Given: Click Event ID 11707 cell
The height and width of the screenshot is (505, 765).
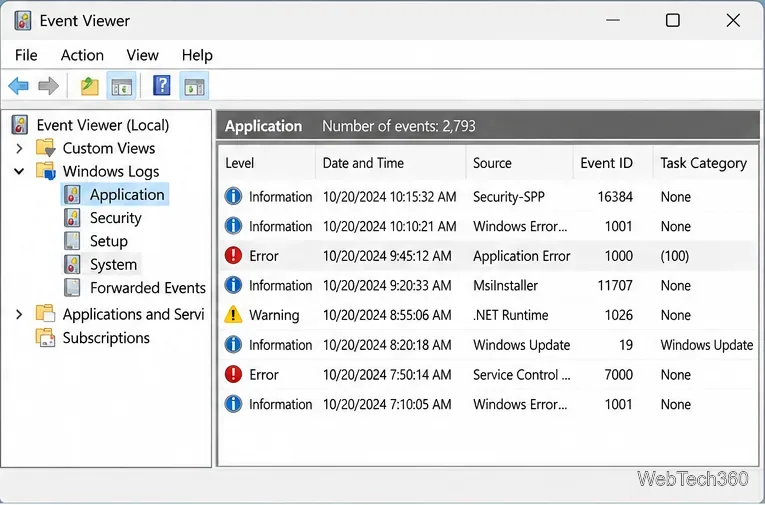Looking at the screenshot, I should coord(615,285).
